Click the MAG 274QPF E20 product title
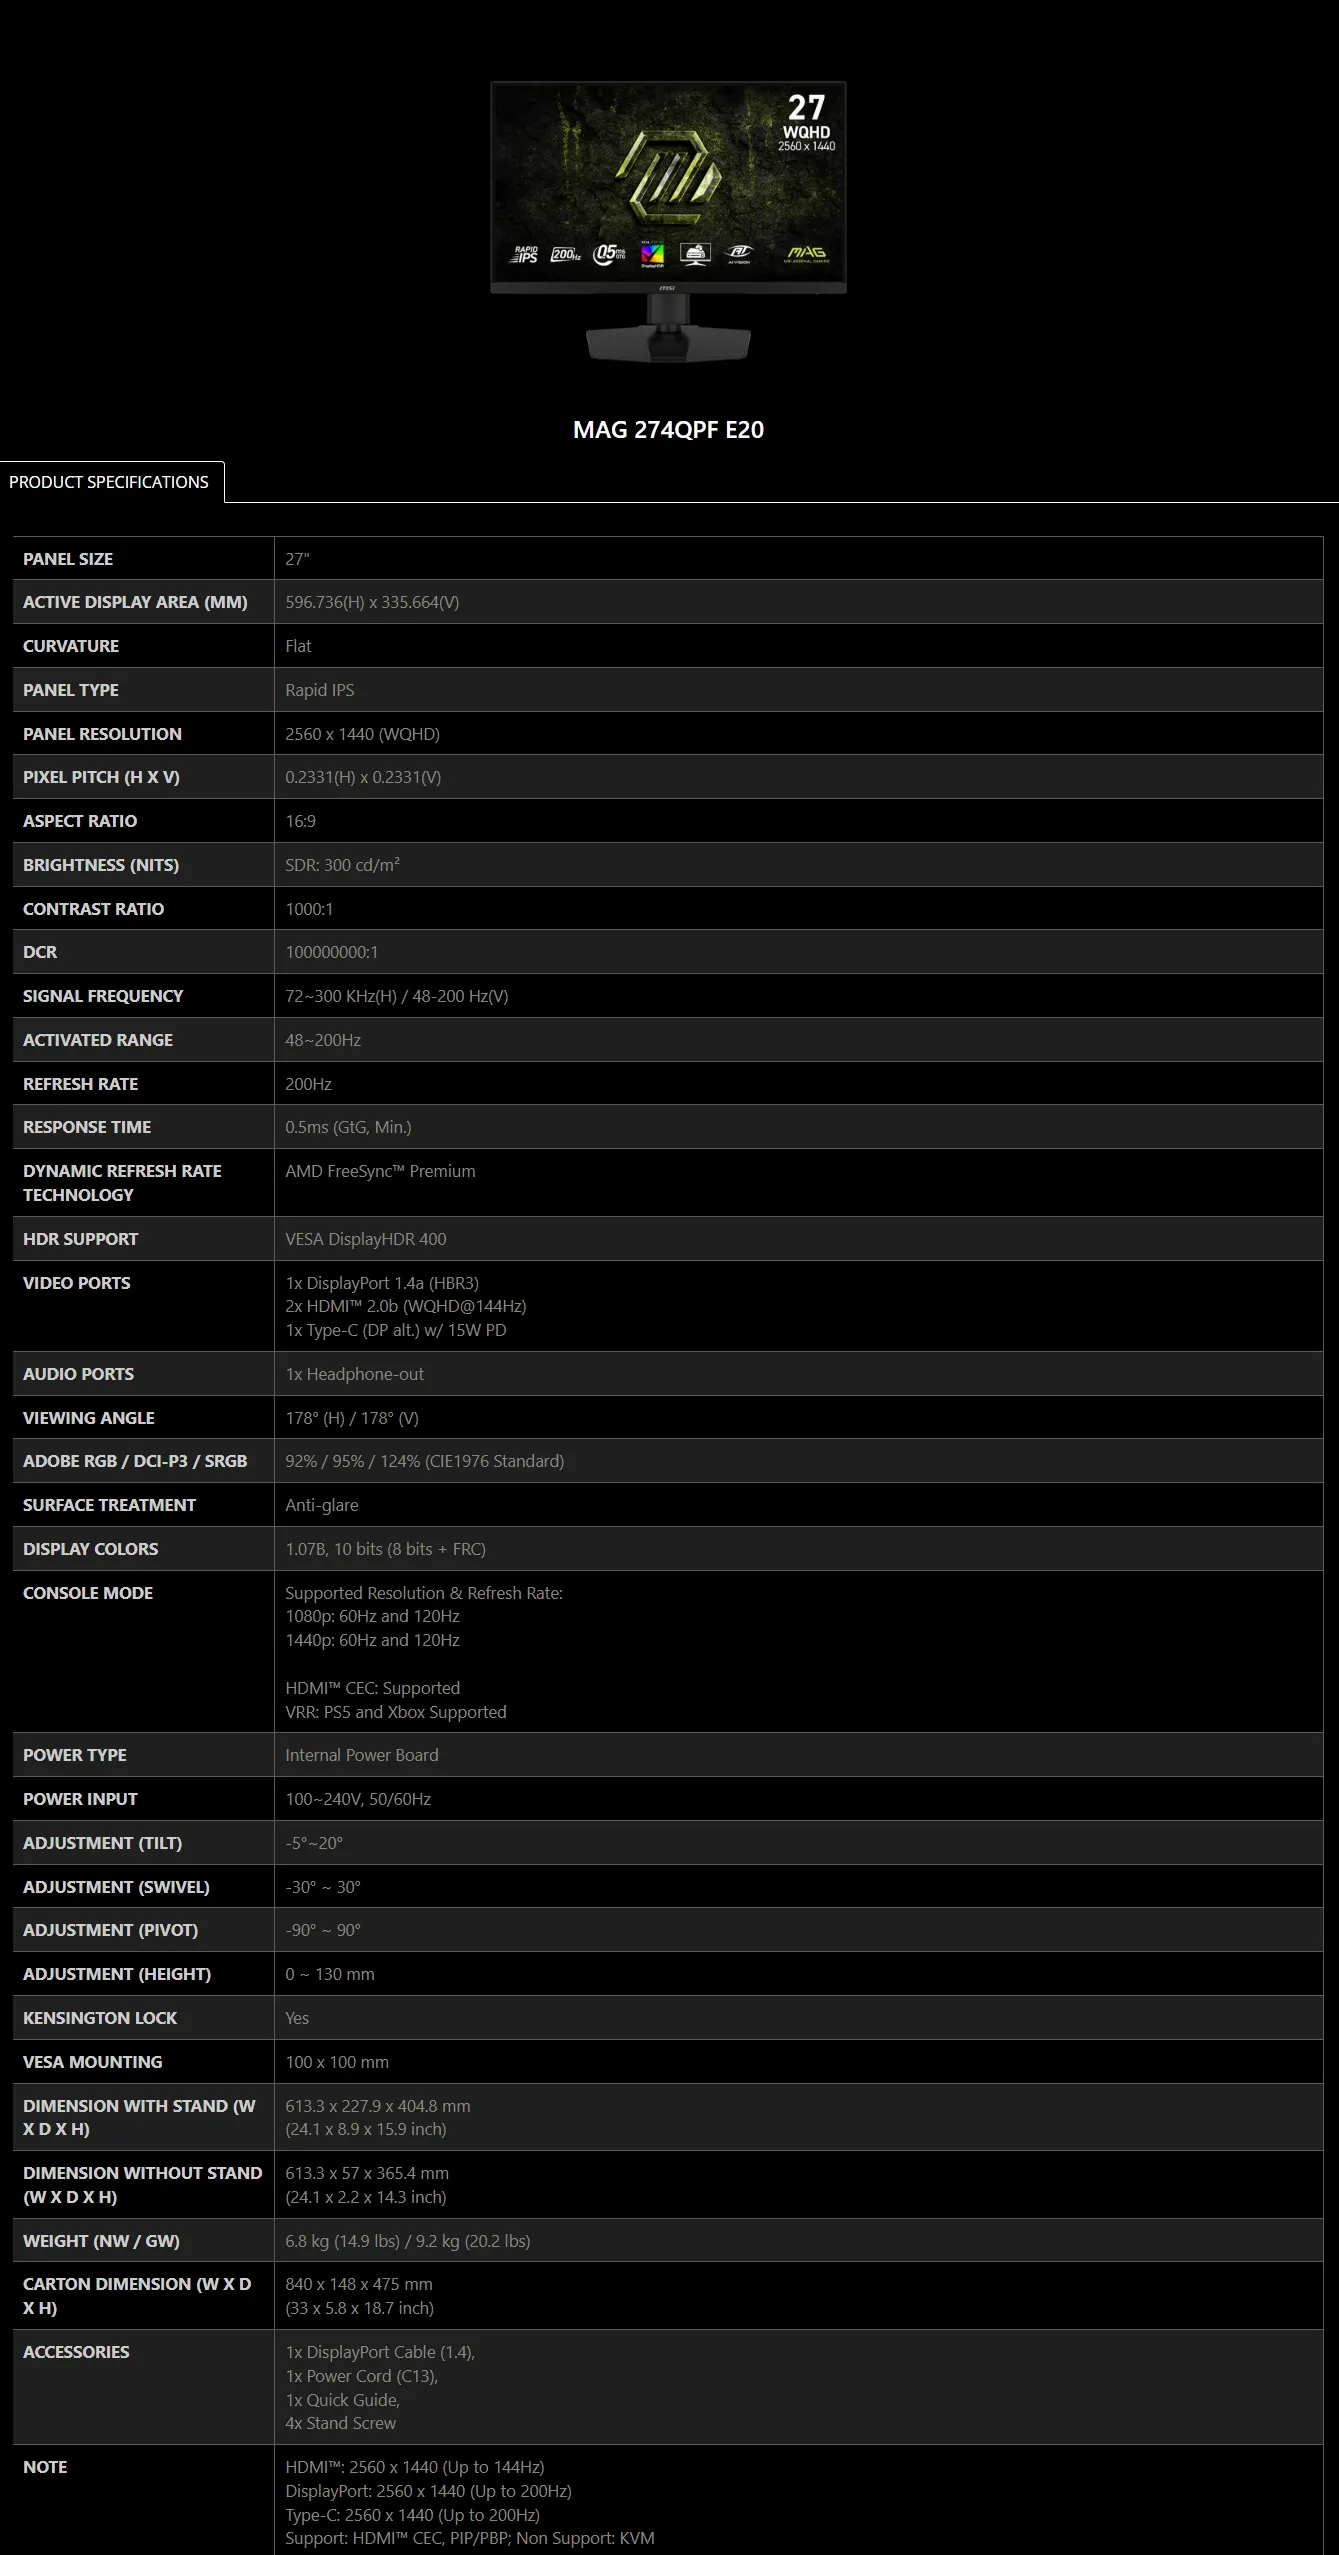The image size is (1339, 2555). coord(668,430)
